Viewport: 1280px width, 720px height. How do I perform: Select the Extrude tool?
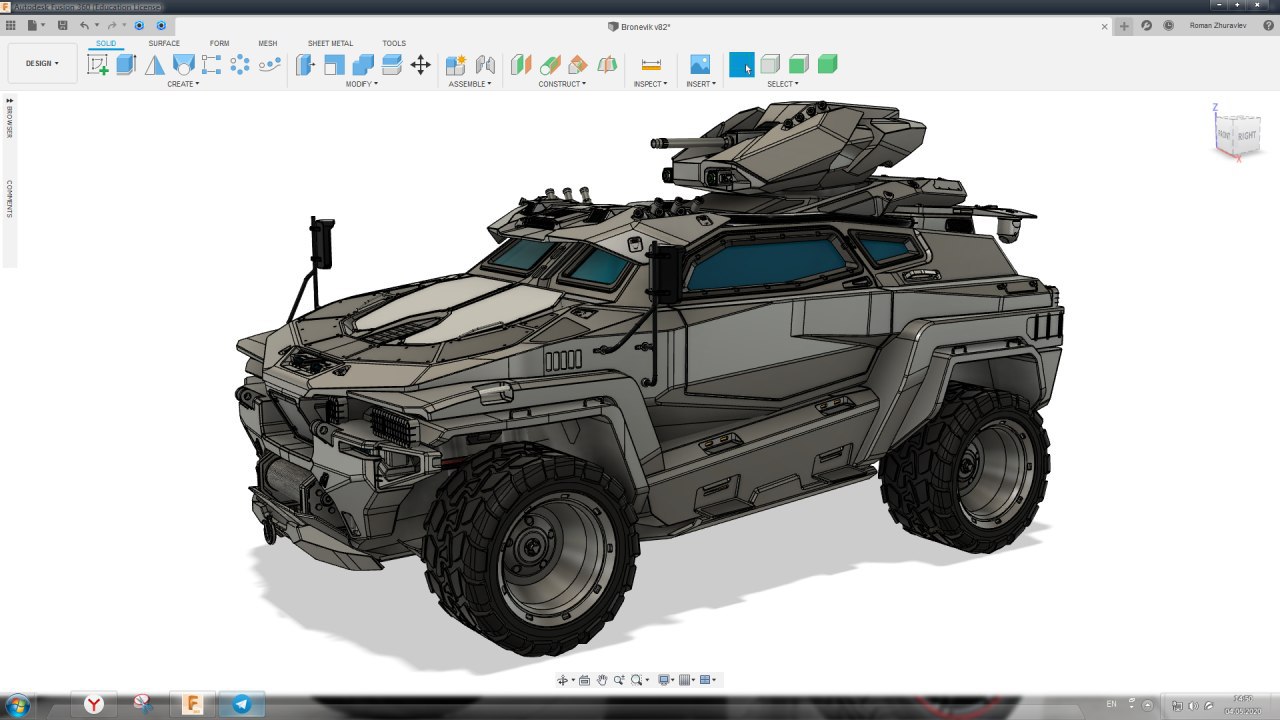125,65
